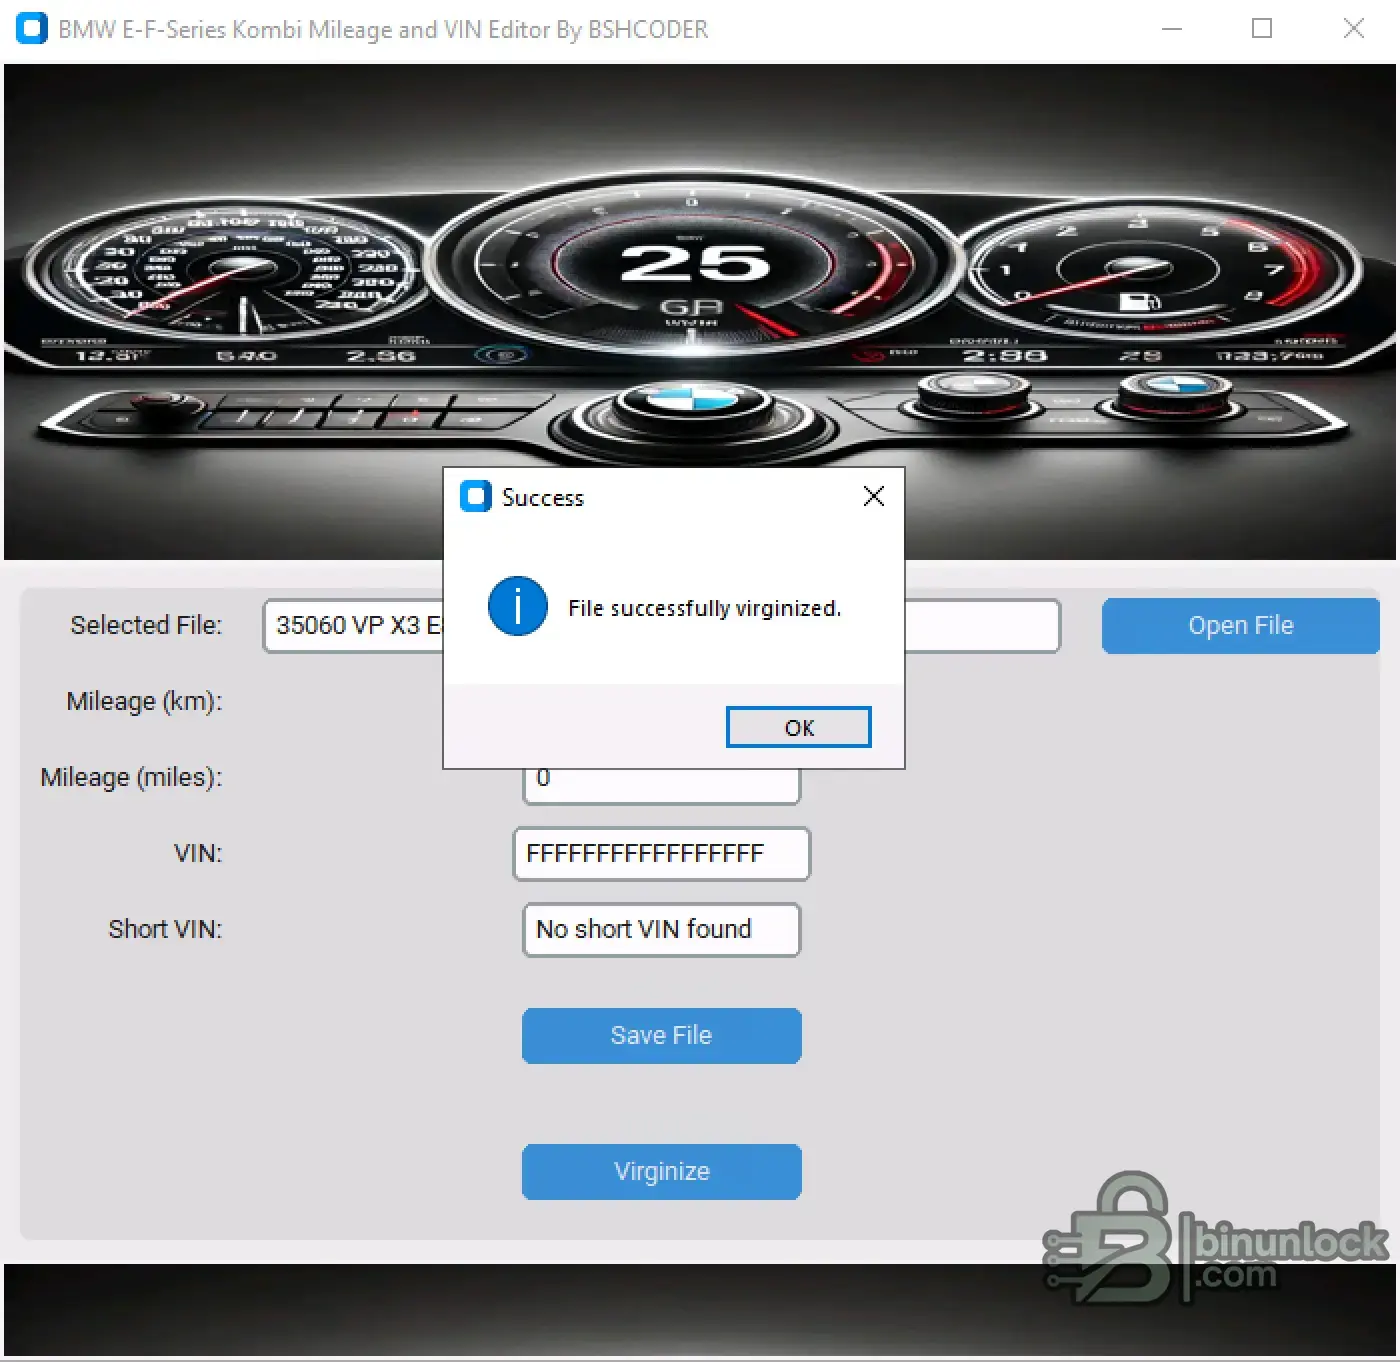The image size is (1400, 1362).
Task: Click the BMW dashboard banner image
Action: point(700,312)
